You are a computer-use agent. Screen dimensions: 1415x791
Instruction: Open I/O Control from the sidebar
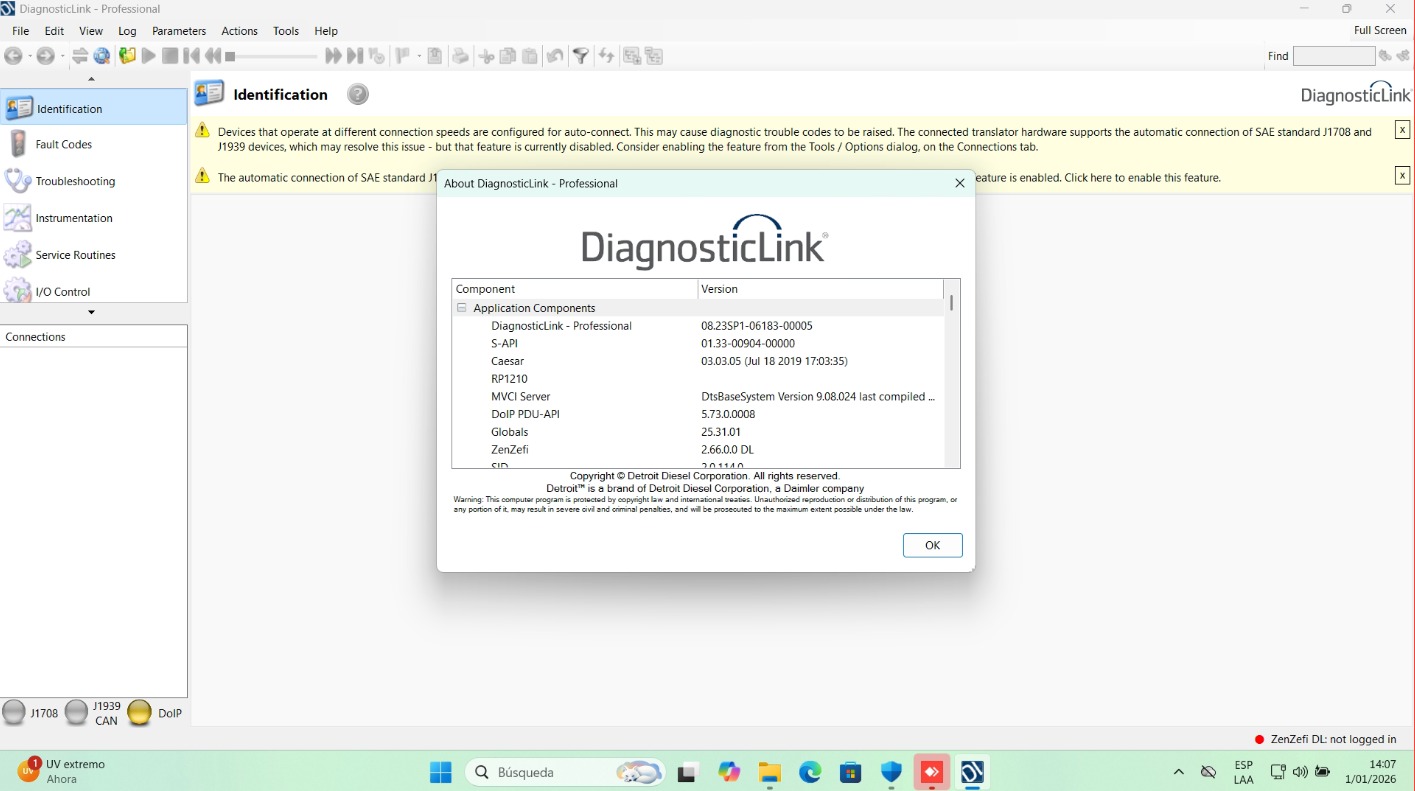coord(94,291)
